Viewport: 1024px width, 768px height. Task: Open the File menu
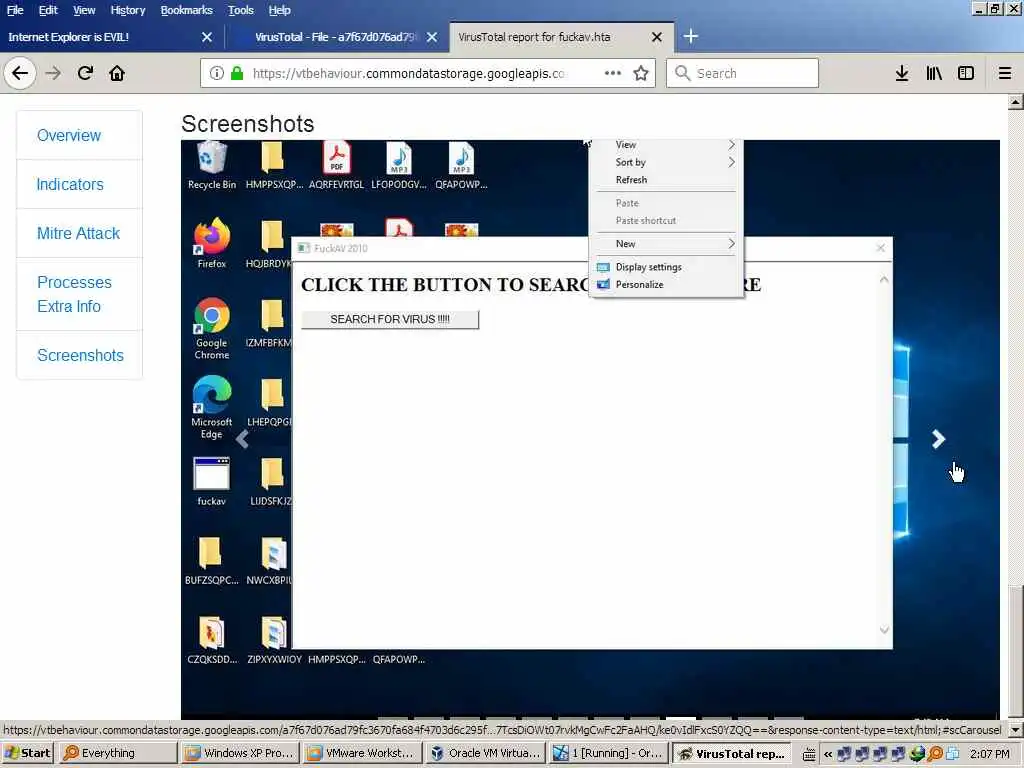pyautogui.click(x=15, y=10)
